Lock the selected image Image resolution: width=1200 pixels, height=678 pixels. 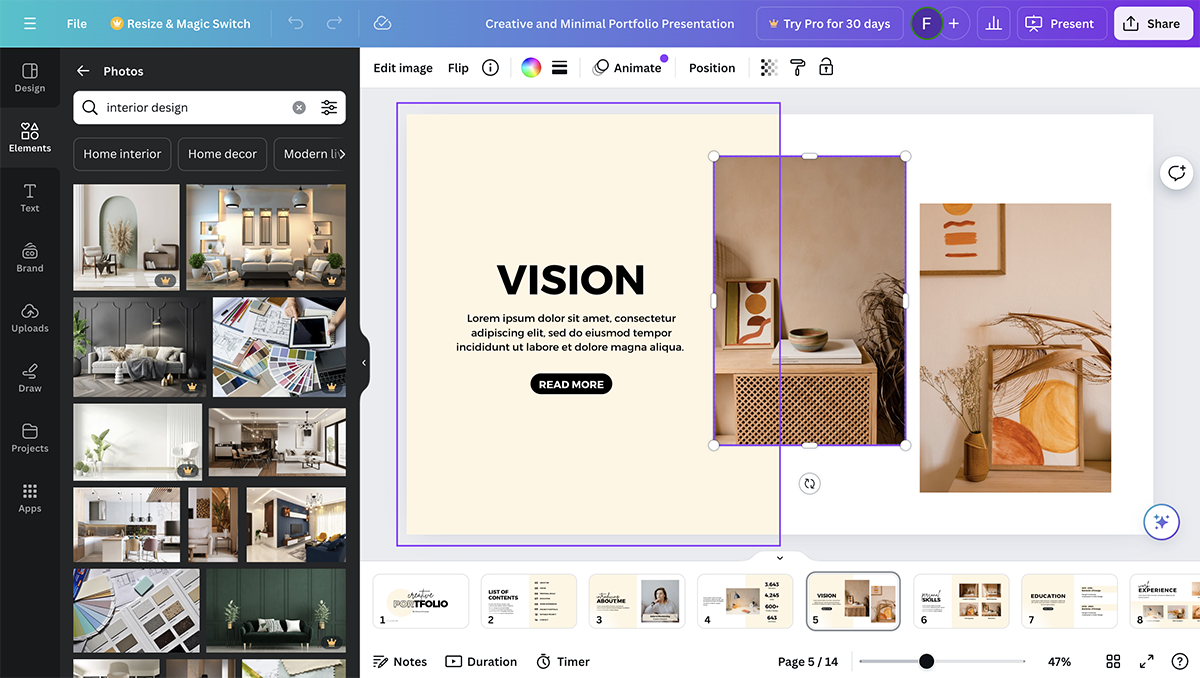[825, 67]
